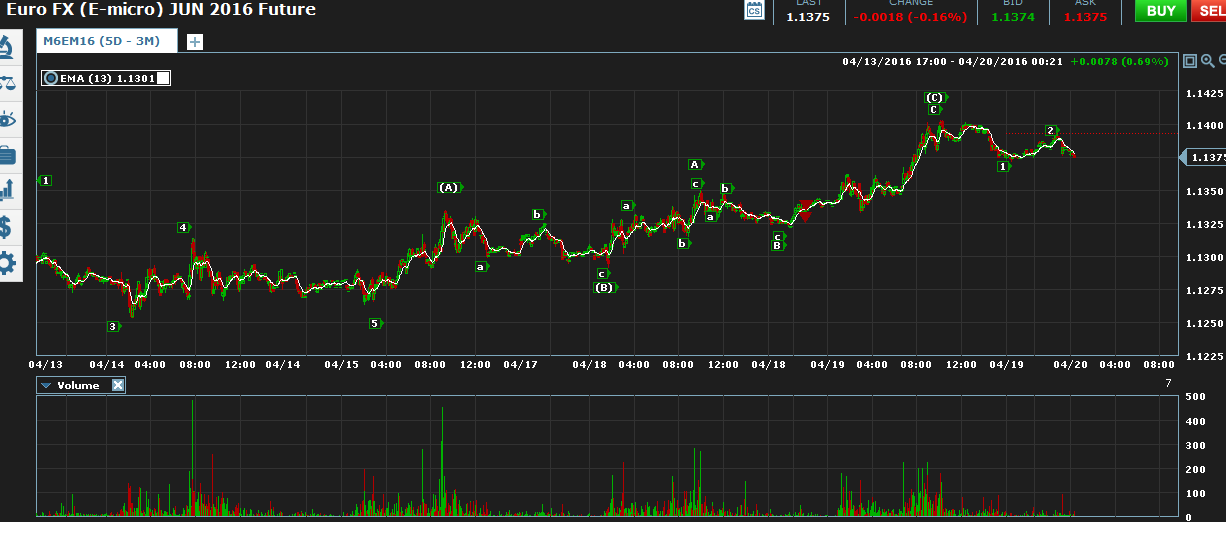
Task: Open the CS contract specs calendar icon
Action: [754, 10]
